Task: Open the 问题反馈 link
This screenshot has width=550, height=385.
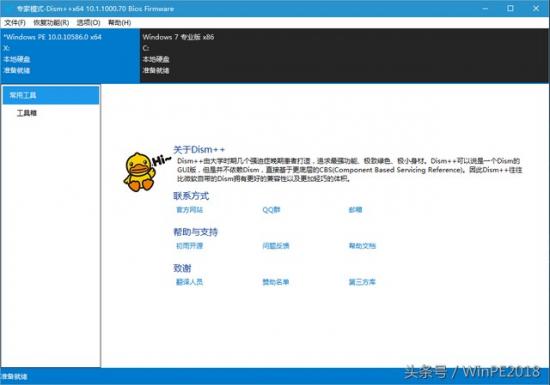Action: tap(276, 246)
